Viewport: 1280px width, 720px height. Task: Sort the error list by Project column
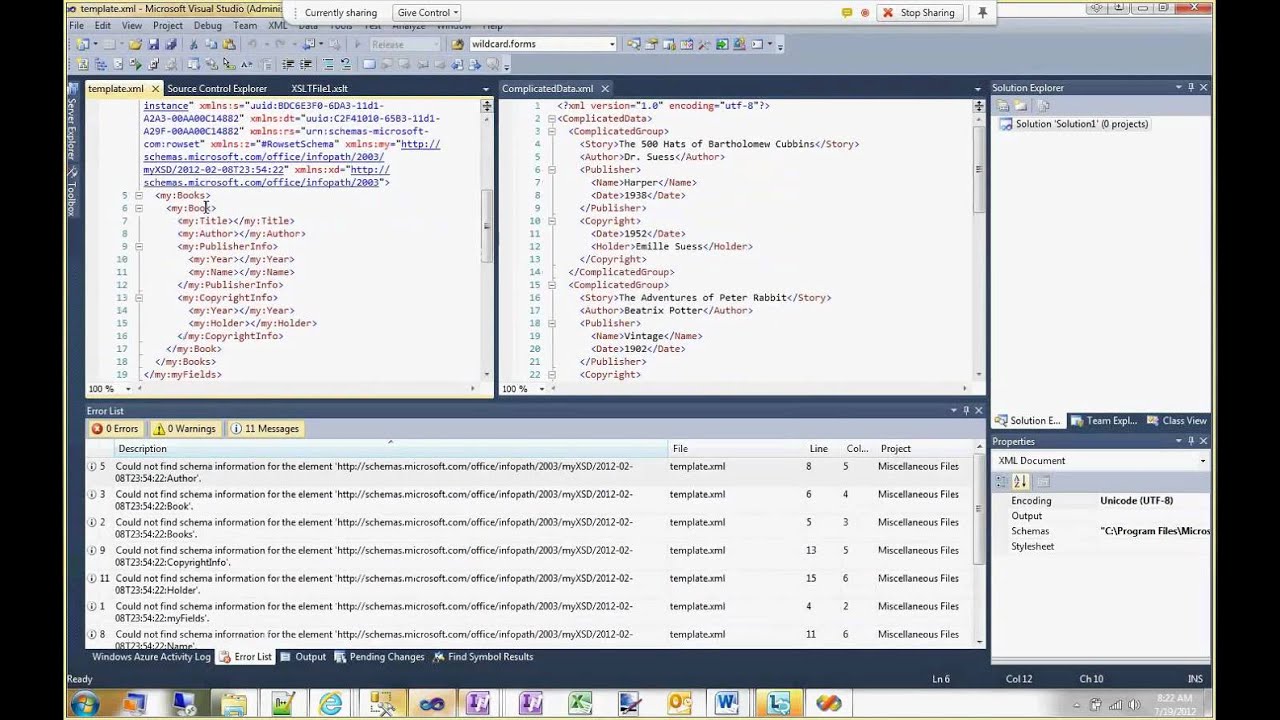pos(924,449)
